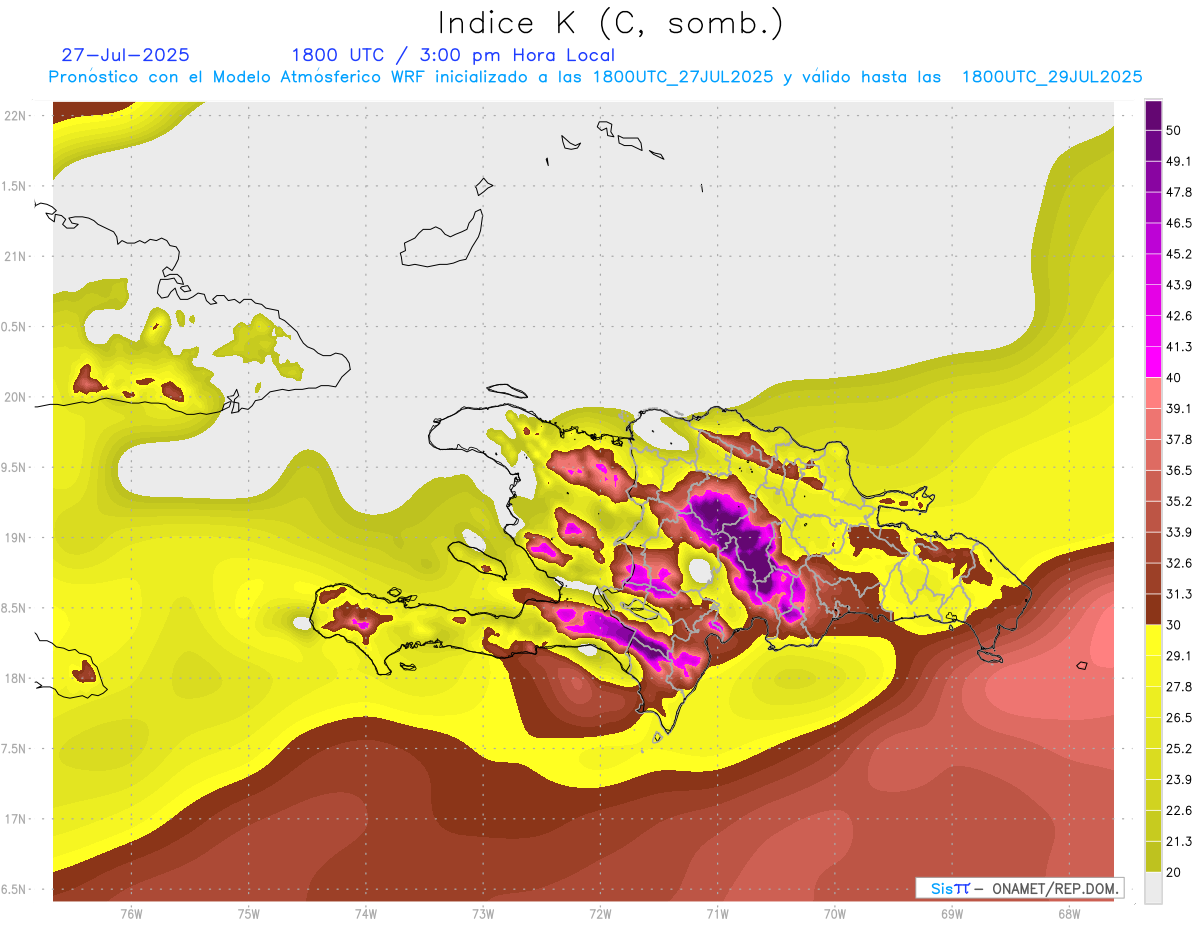Click the 70W axis label

[835, 913]
